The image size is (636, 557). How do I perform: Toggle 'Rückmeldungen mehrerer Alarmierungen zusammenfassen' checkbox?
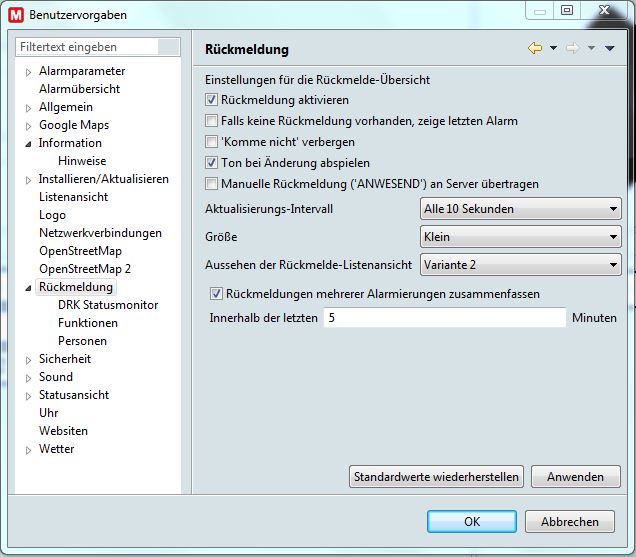217,294
